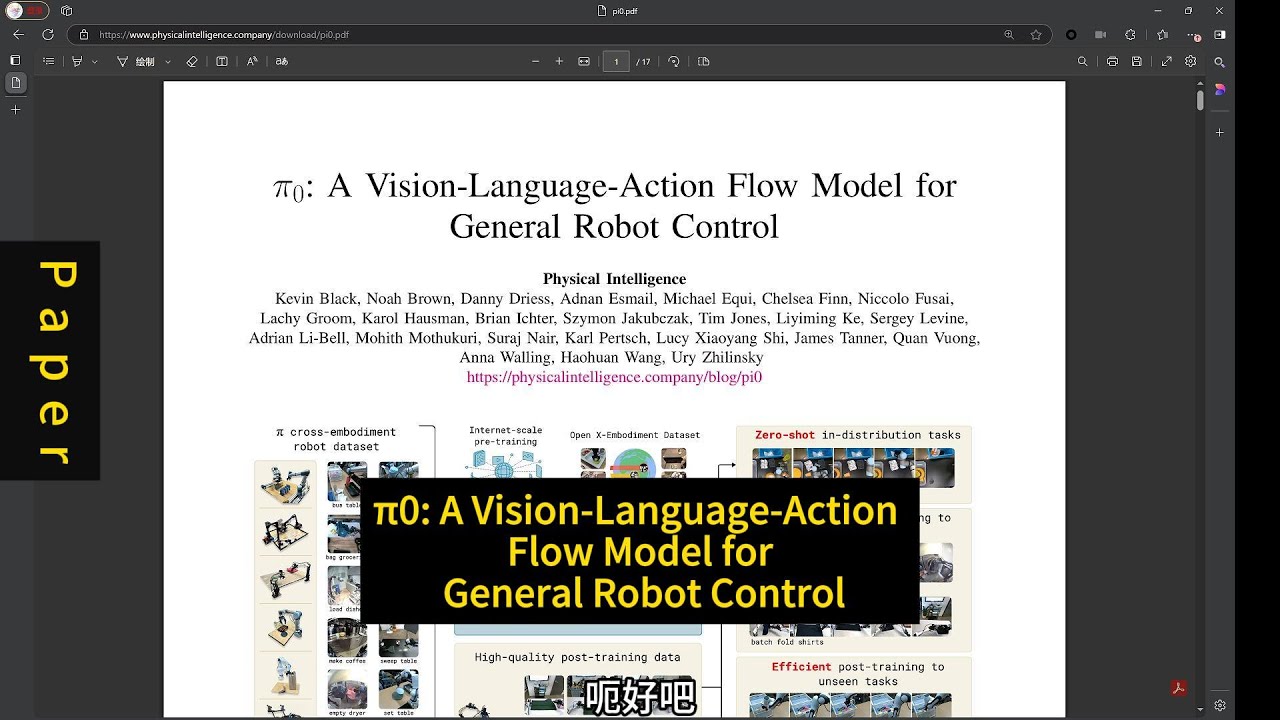Add this page to favorites star

click(x=1036, y=34)
